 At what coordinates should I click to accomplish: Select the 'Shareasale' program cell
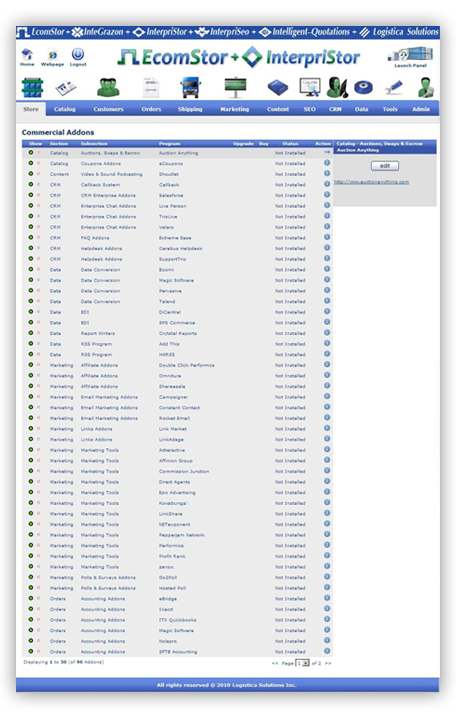point(172,386)
